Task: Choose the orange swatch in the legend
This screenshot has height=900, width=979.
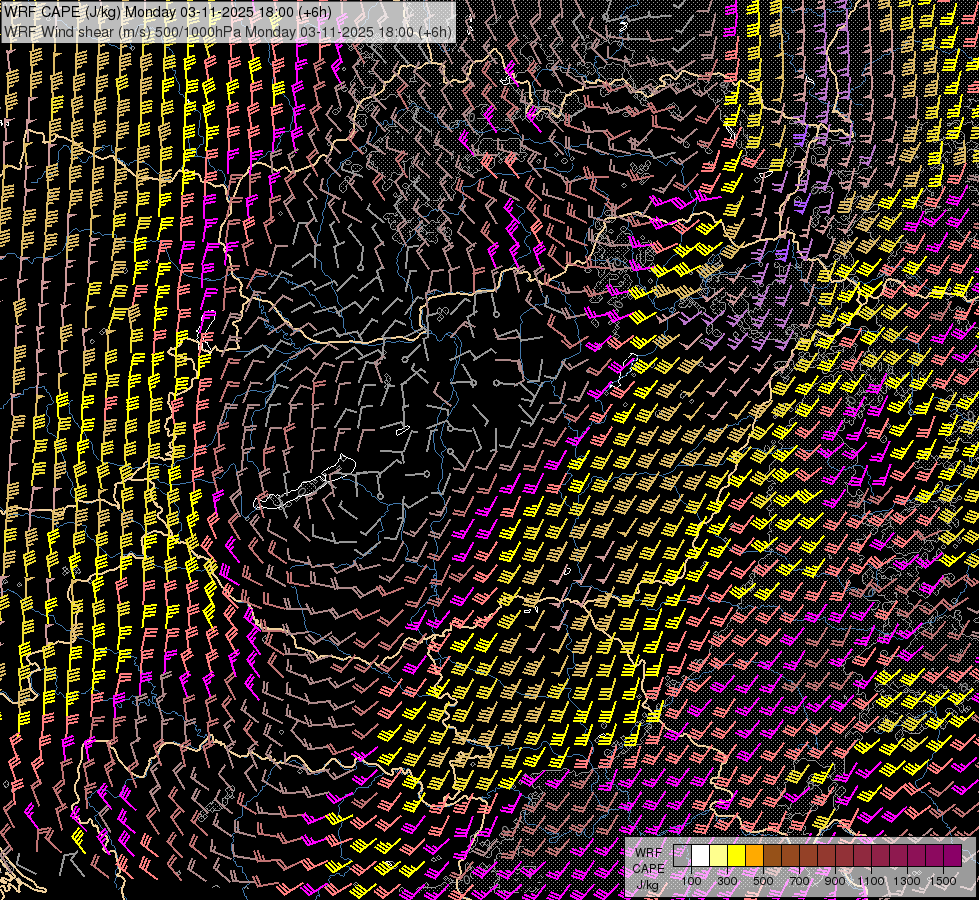Action: point(755,855)
